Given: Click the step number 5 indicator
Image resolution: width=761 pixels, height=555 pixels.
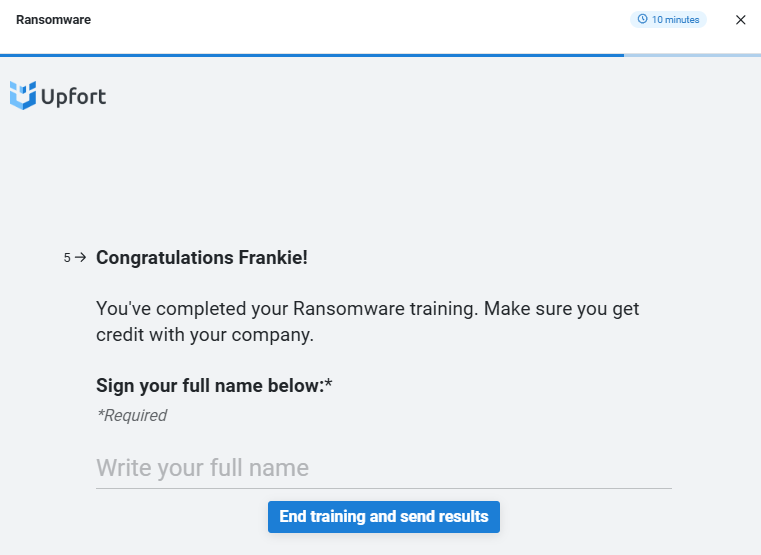Looking at the screenshot, I should (67, 258).
